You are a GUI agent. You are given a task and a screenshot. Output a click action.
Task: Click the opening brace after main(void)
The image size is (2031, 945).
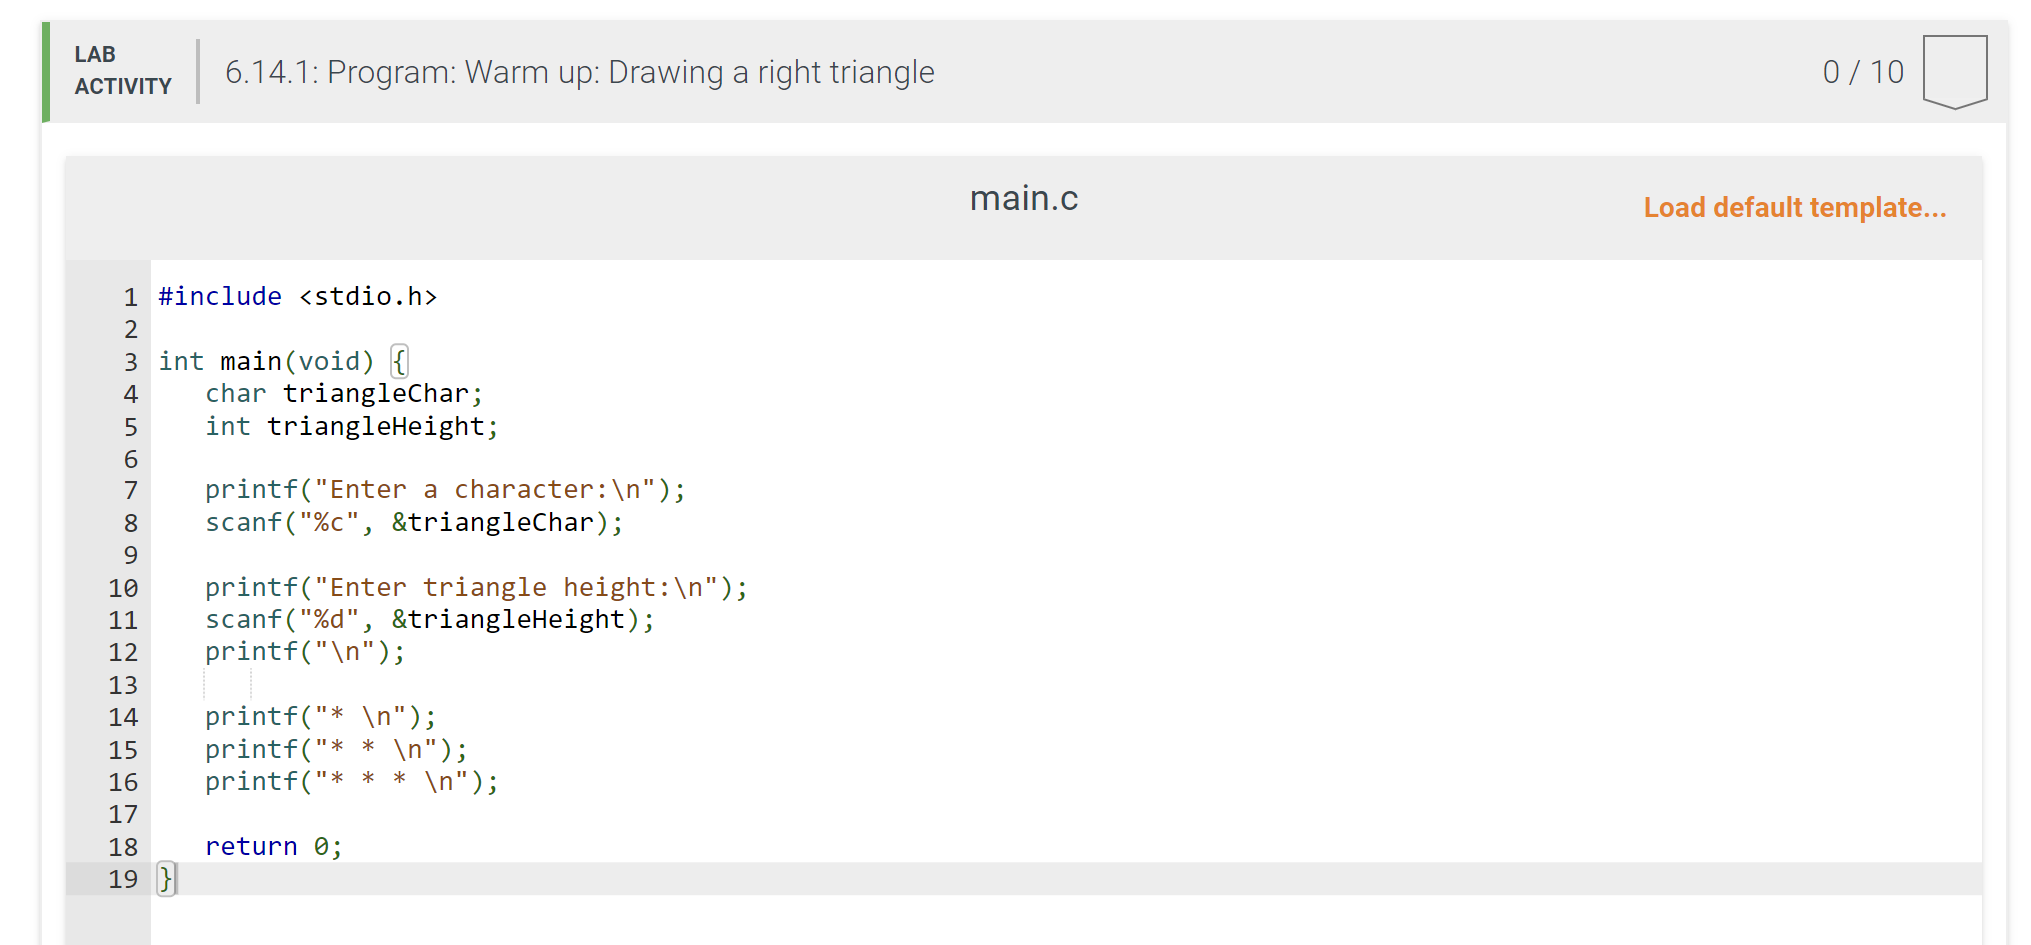tap(399, 361)
